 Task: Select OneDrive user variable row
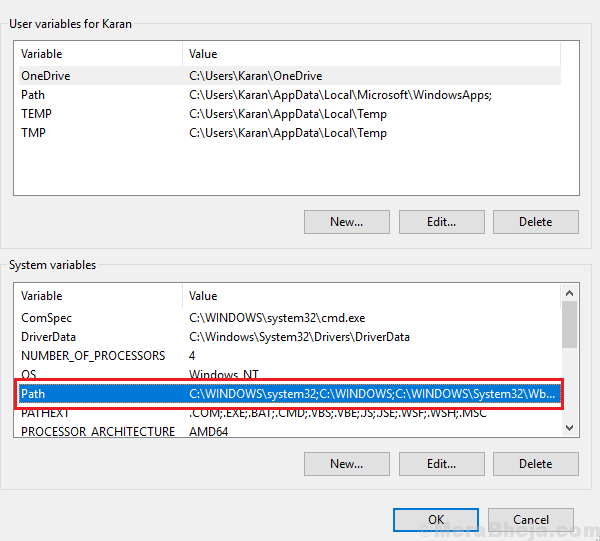click(x=290, y=76)
